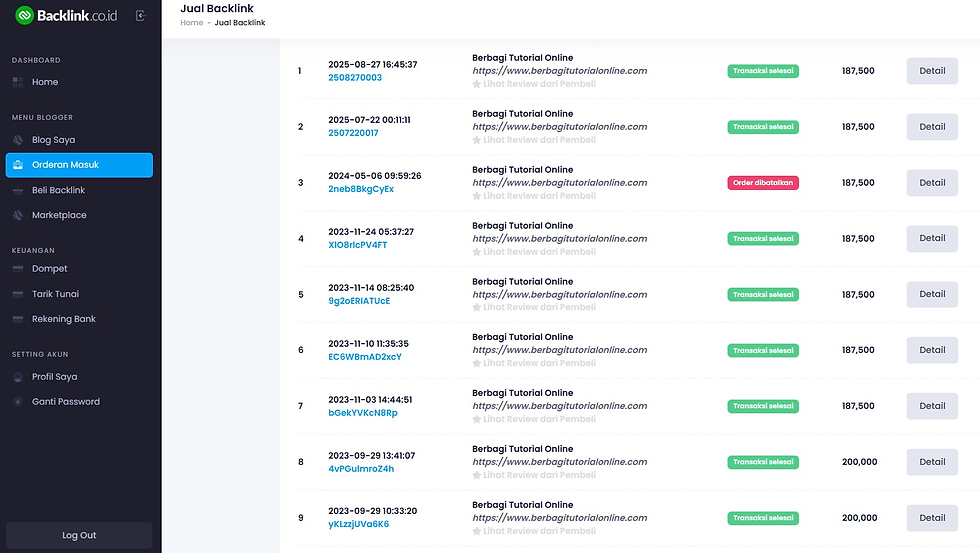Viewport: 980px width, 553px height.
Task: Click the Rekening Bank icon
Action: tap(18, 319)
